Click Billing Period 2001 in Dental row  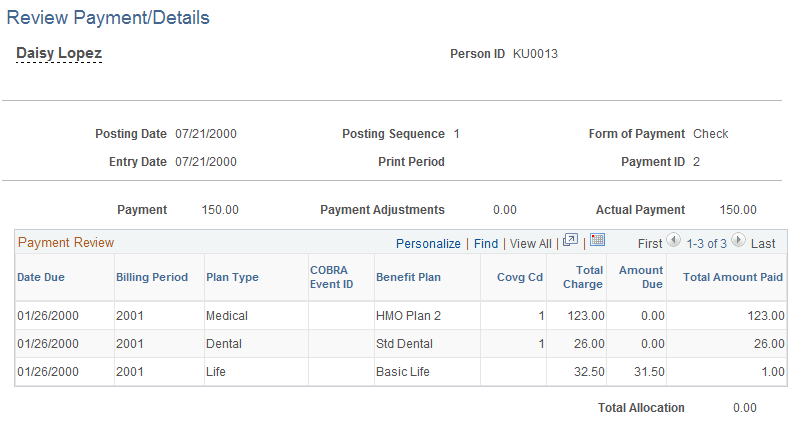[x=130, y=344]
